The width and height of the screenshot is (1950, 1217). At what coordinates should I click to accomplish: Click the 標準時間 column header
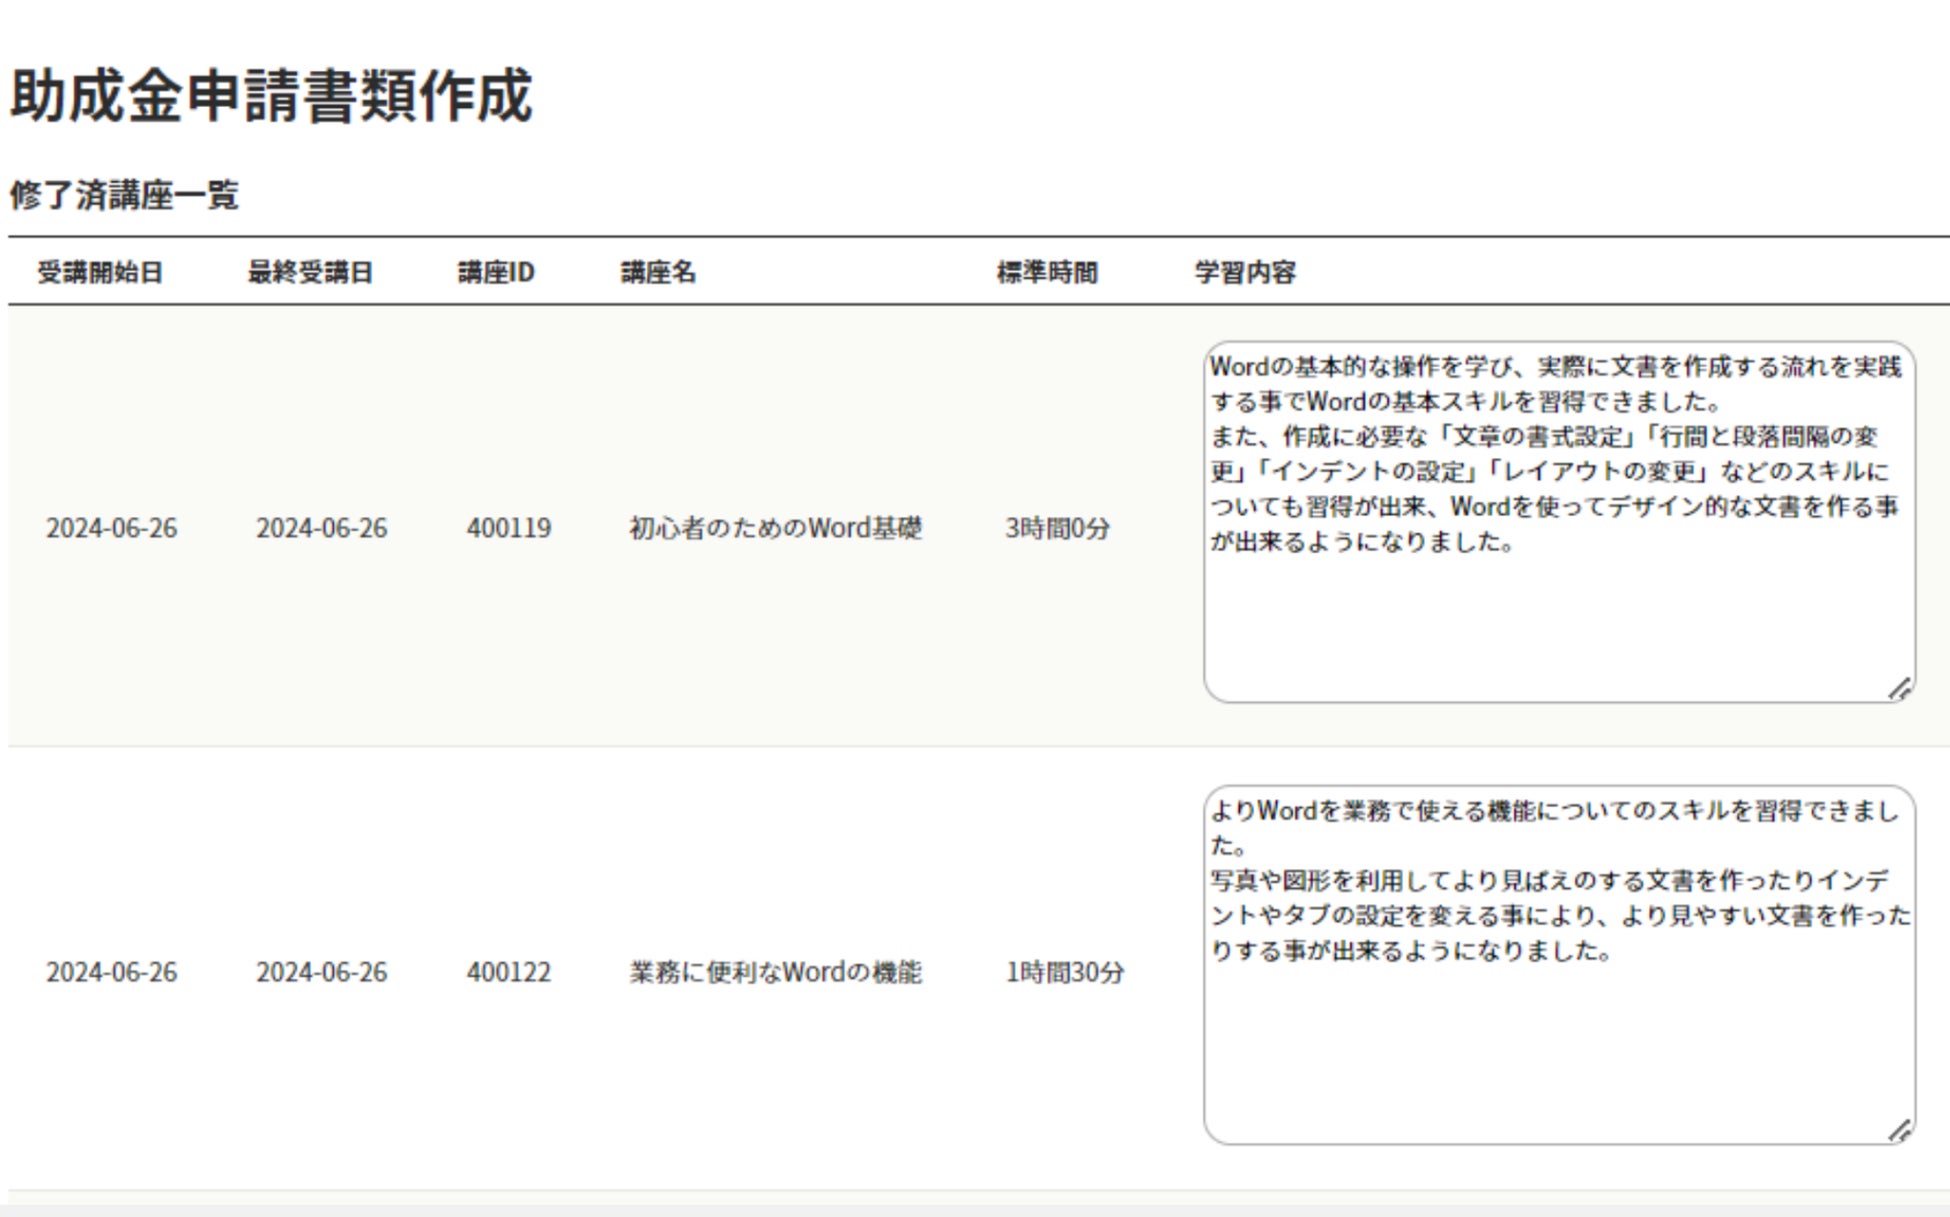point(1047,272)
